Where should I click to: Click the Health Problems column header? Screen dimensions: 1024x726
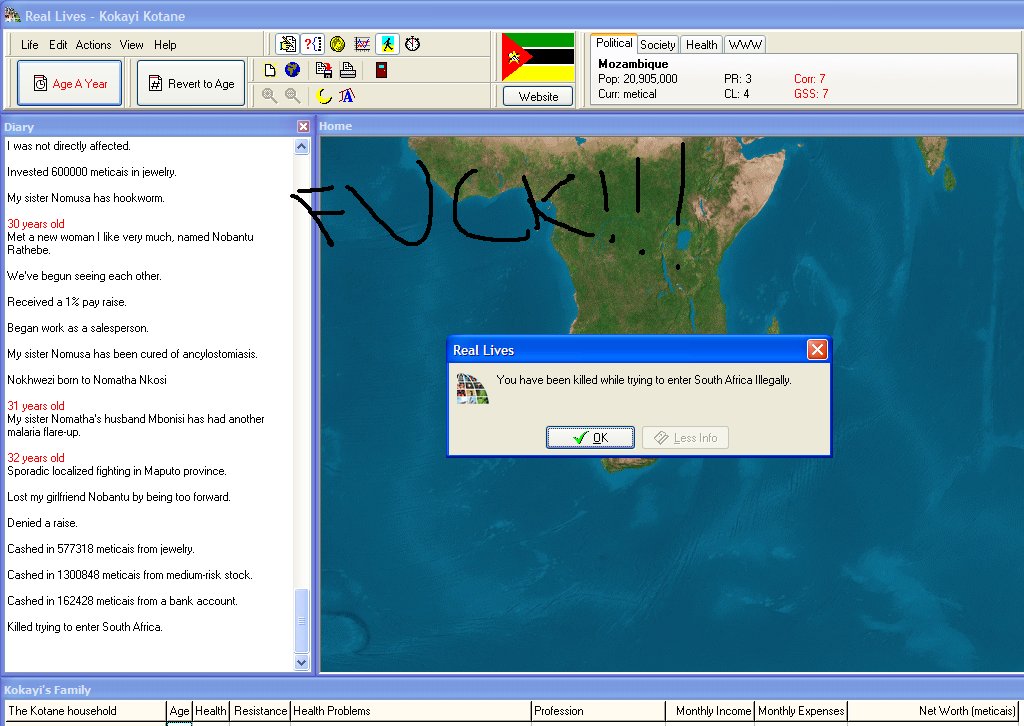click(x=411, y=711)
